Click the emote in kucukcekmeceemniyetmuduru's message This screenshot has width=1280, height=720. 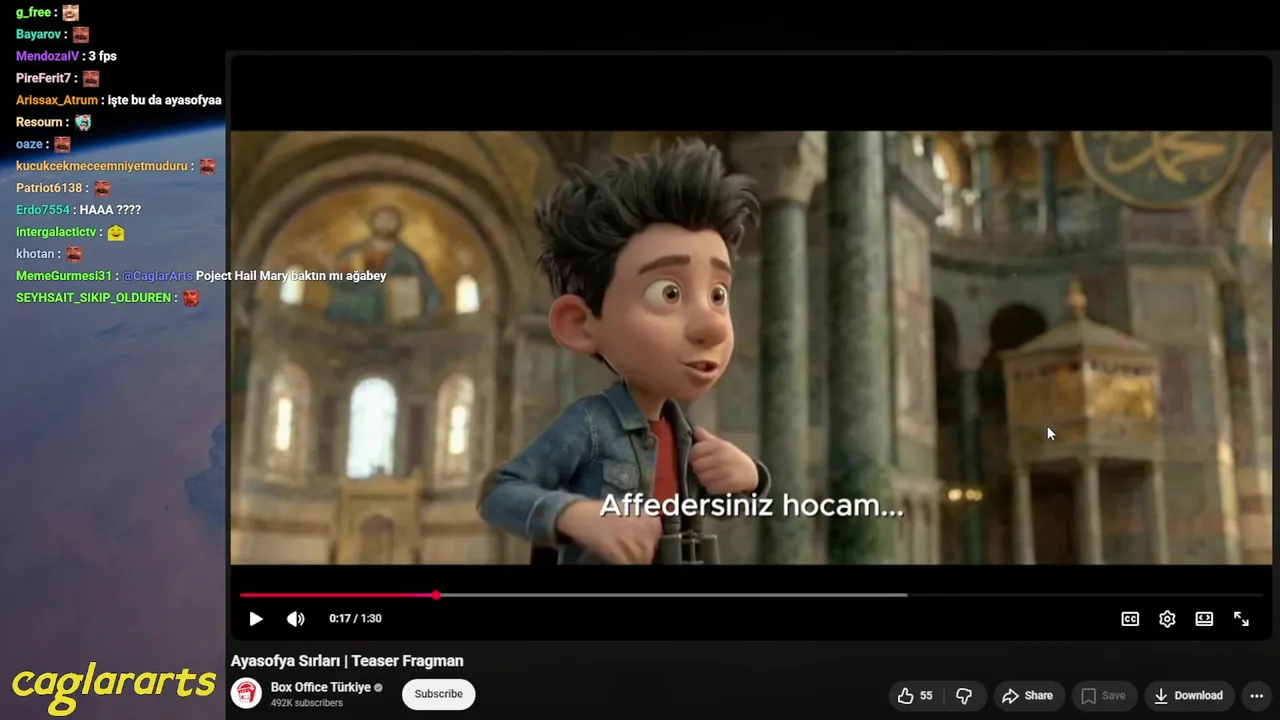[207, 167]
